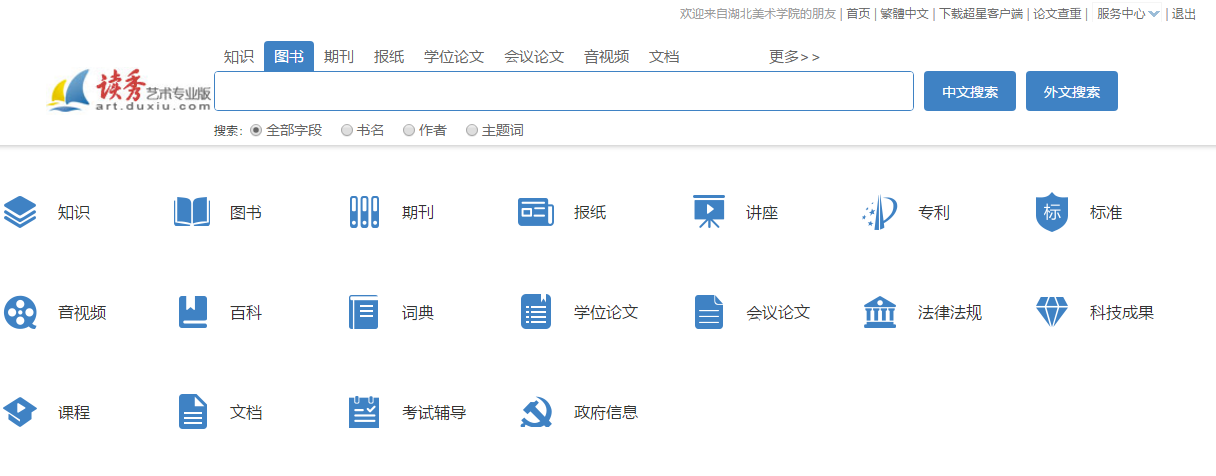Switch to 繁體中文 version
Screen dimensions: 1216x476
coord(904,14)
